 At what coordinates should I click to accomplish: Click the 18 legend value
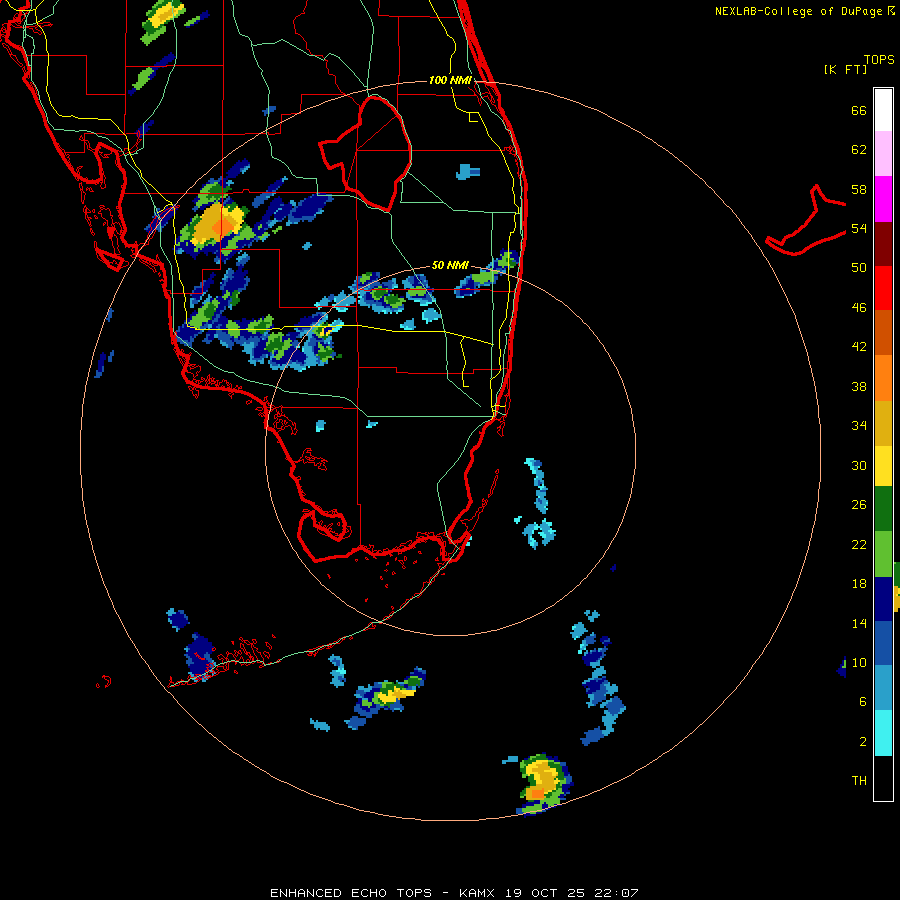(859, 584)
